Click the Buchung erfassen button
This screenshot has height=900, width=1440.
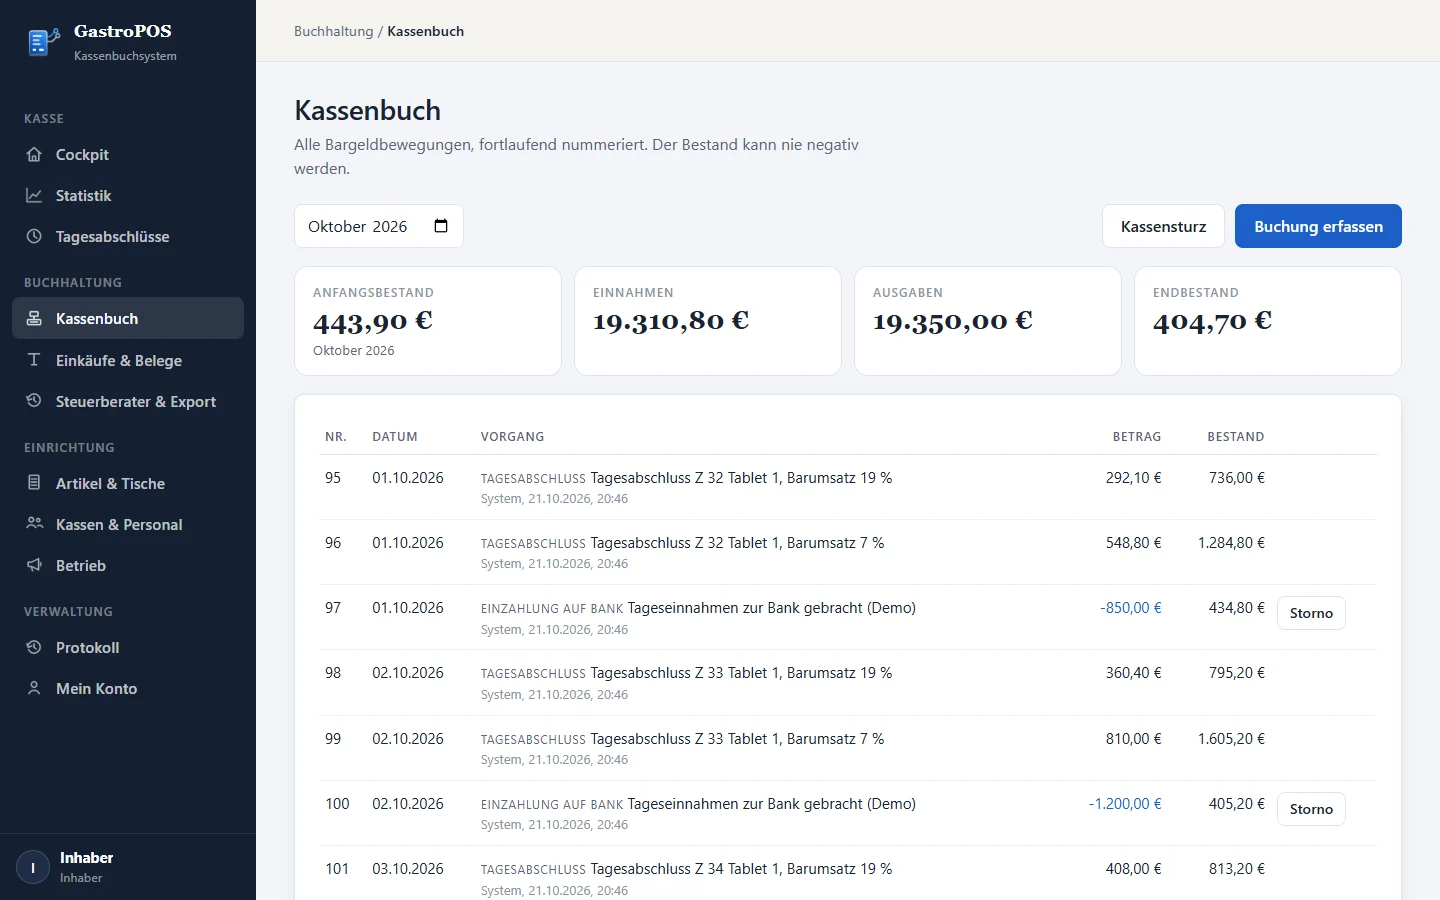coord(1318,226)
